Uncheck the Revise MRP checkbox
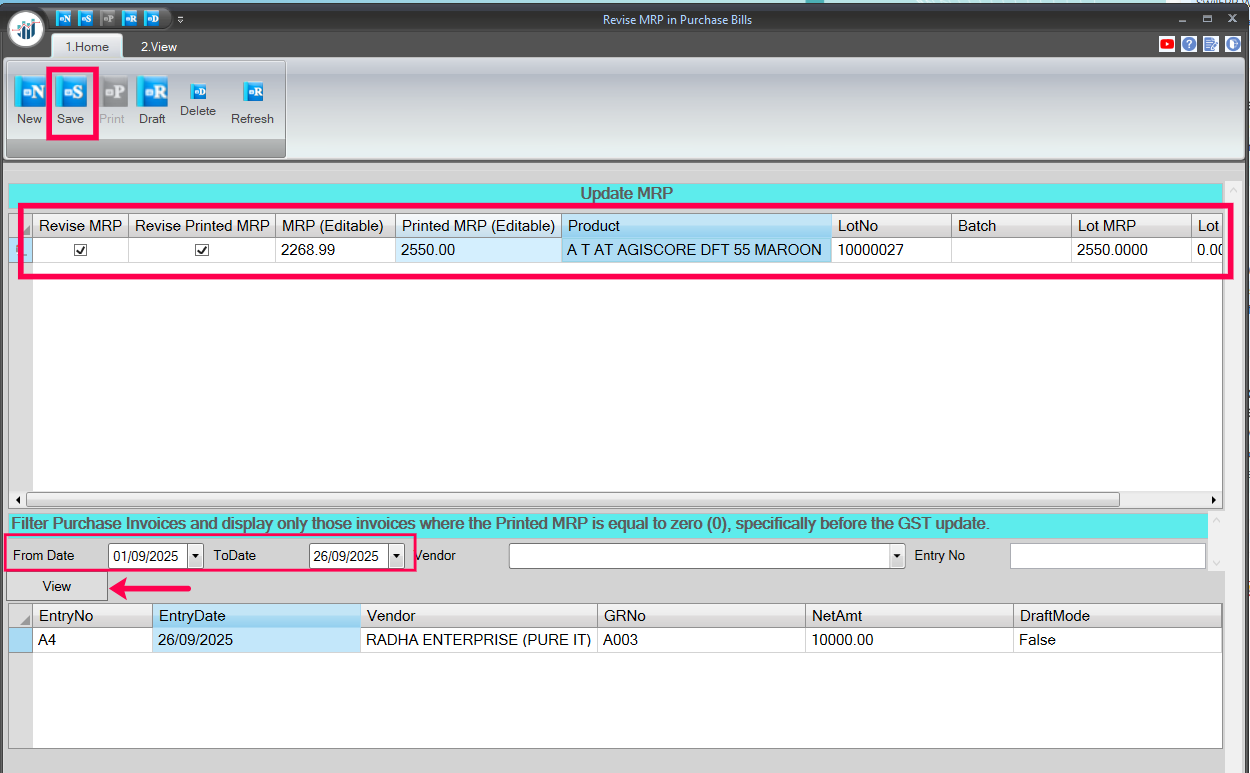 click(81, 250)
